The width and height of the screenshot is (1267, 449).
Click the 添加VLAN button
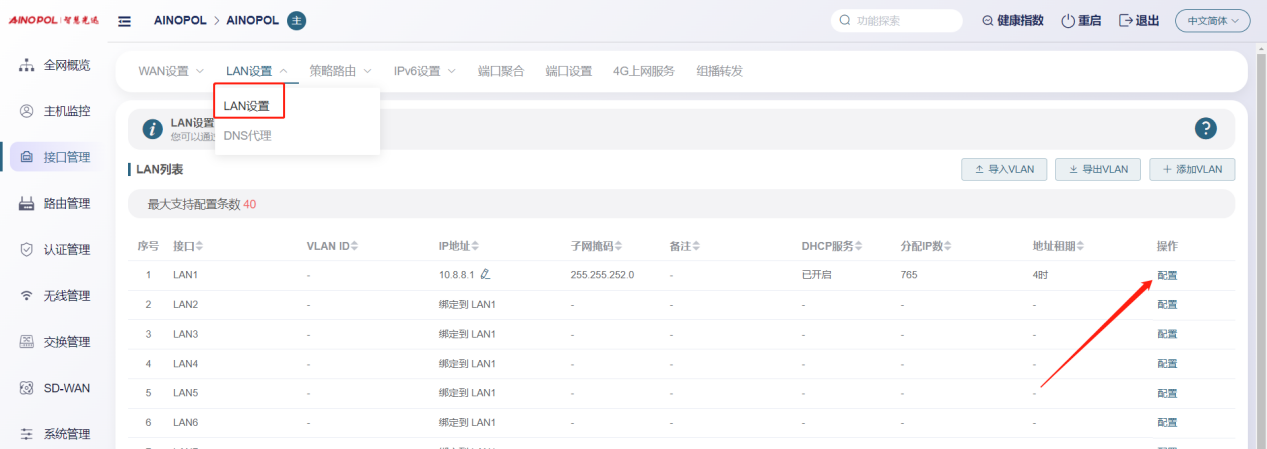(x=1192, y=169)
